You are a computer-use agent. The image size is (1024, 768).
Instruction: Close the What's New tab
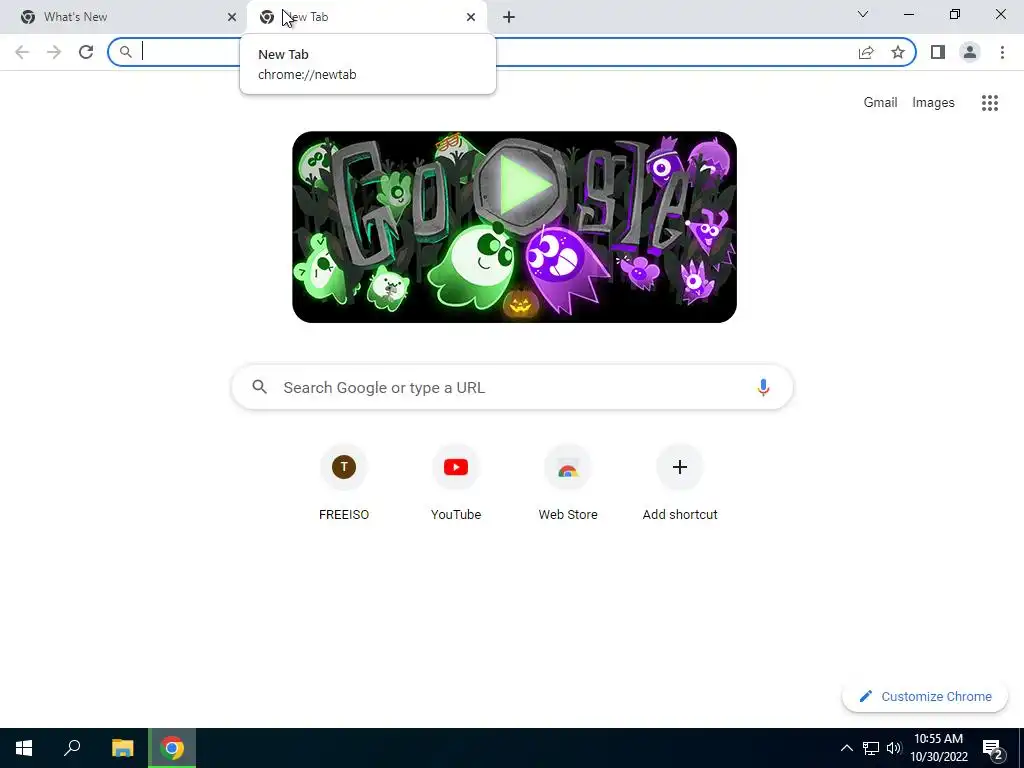point(232,17)
